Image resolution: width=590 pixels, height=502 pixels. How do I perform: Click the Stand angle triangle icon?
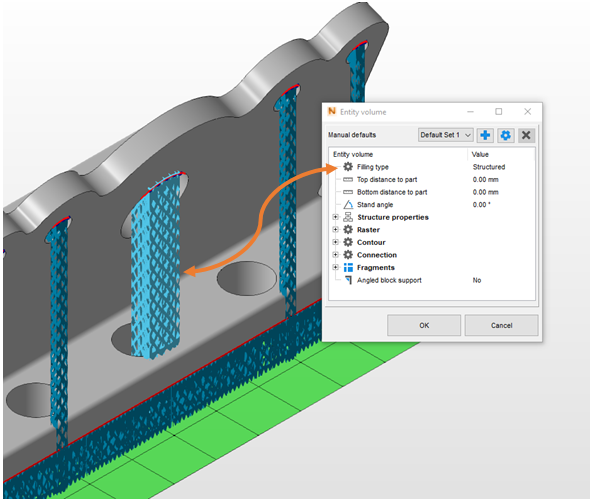[x=348, y=205]
